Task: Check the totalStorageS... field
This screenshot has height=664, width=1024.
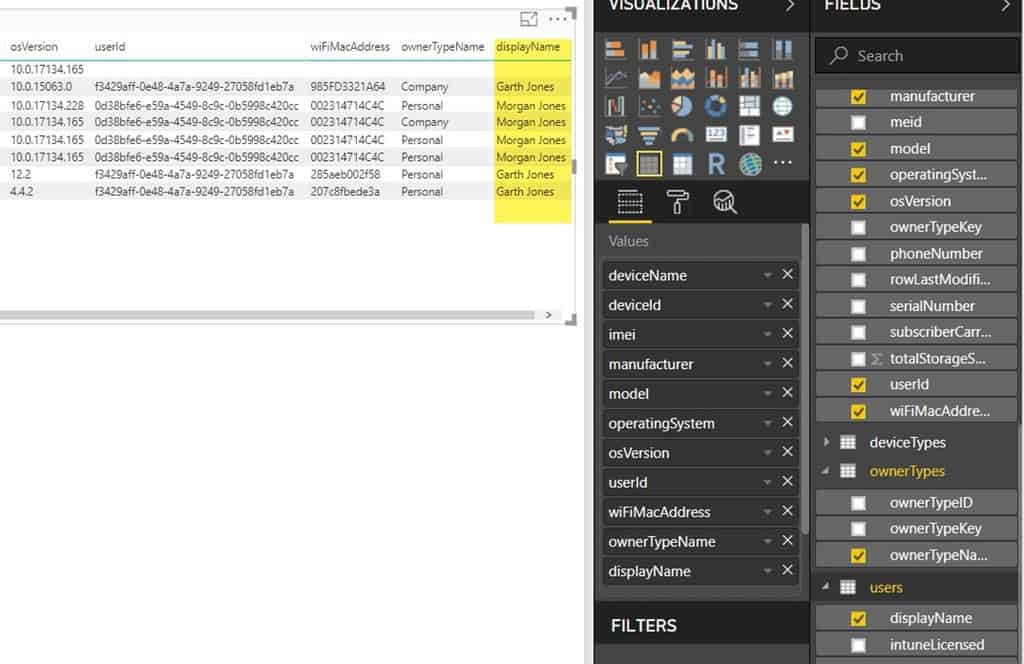Action: [x=858, y=358]
